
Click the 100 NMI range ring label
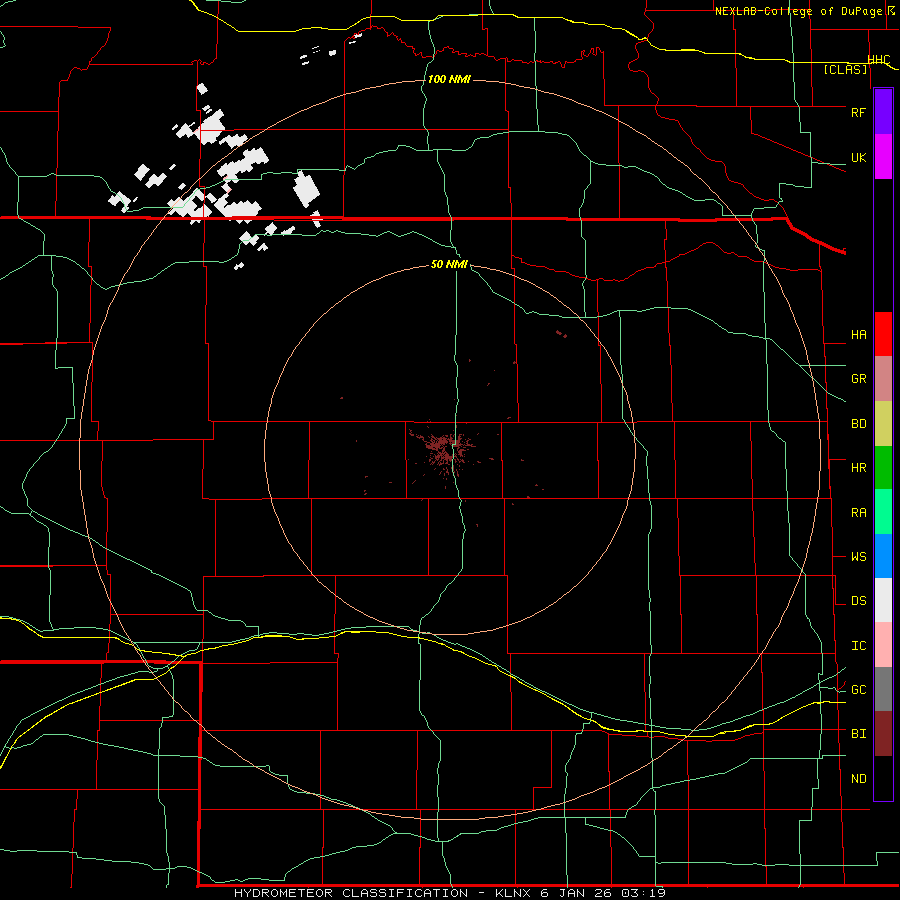click(x=449, y=79)
